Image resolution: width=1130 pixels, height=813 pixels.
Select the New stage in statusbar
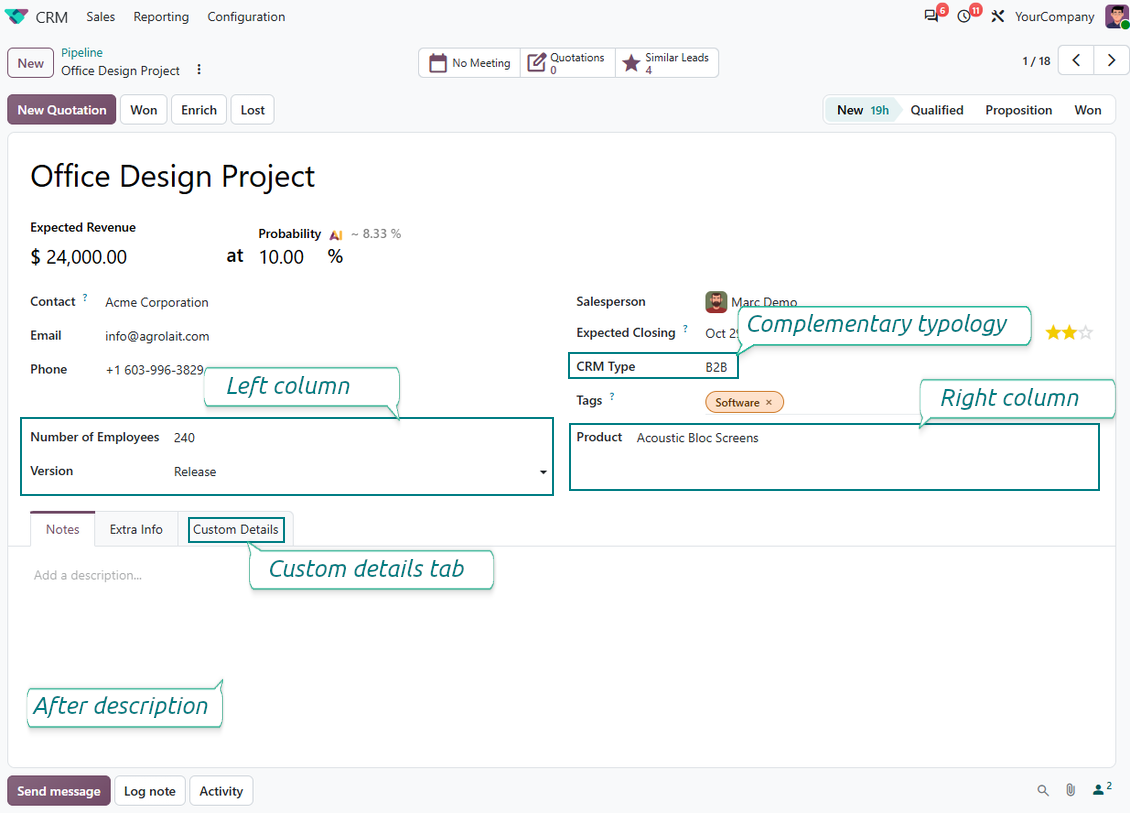click(x=862, y=110)
